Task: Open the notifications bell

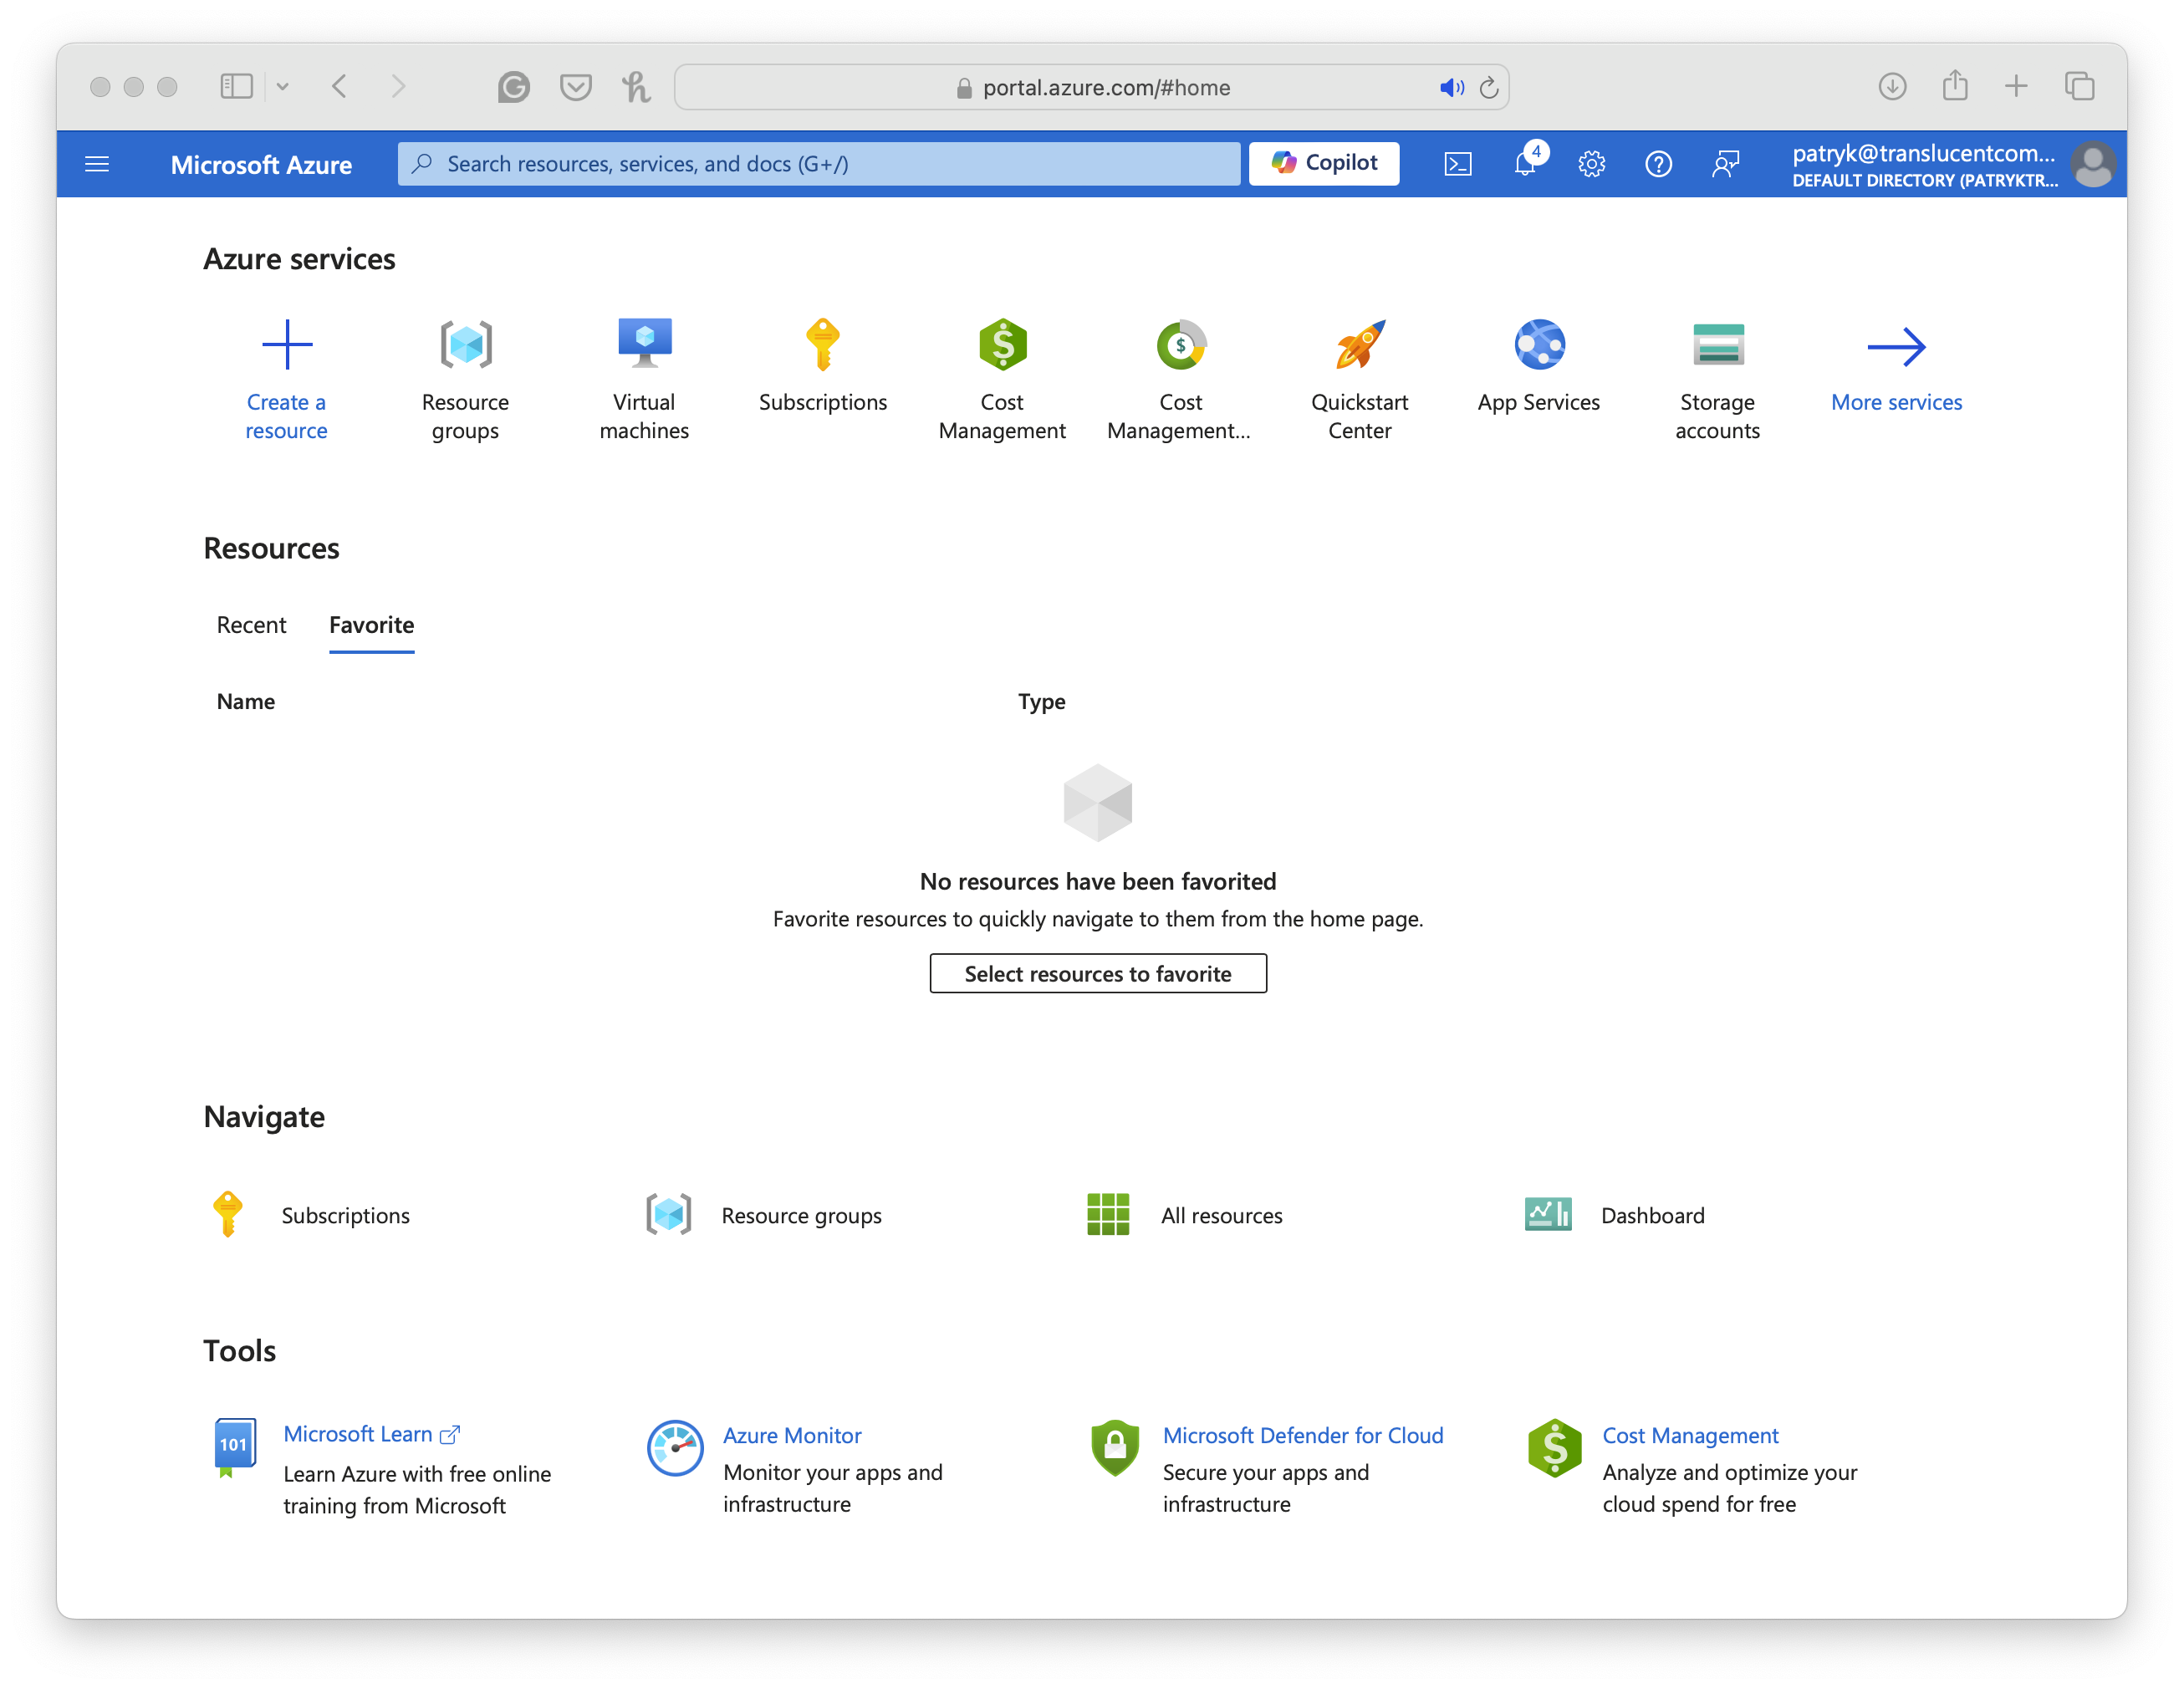Action: 1524,164
